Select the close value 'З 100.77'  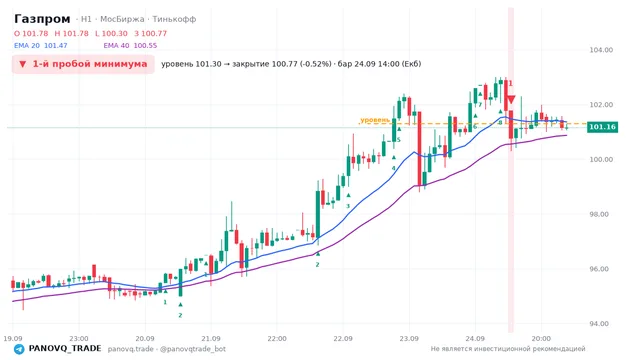[151, 33]
